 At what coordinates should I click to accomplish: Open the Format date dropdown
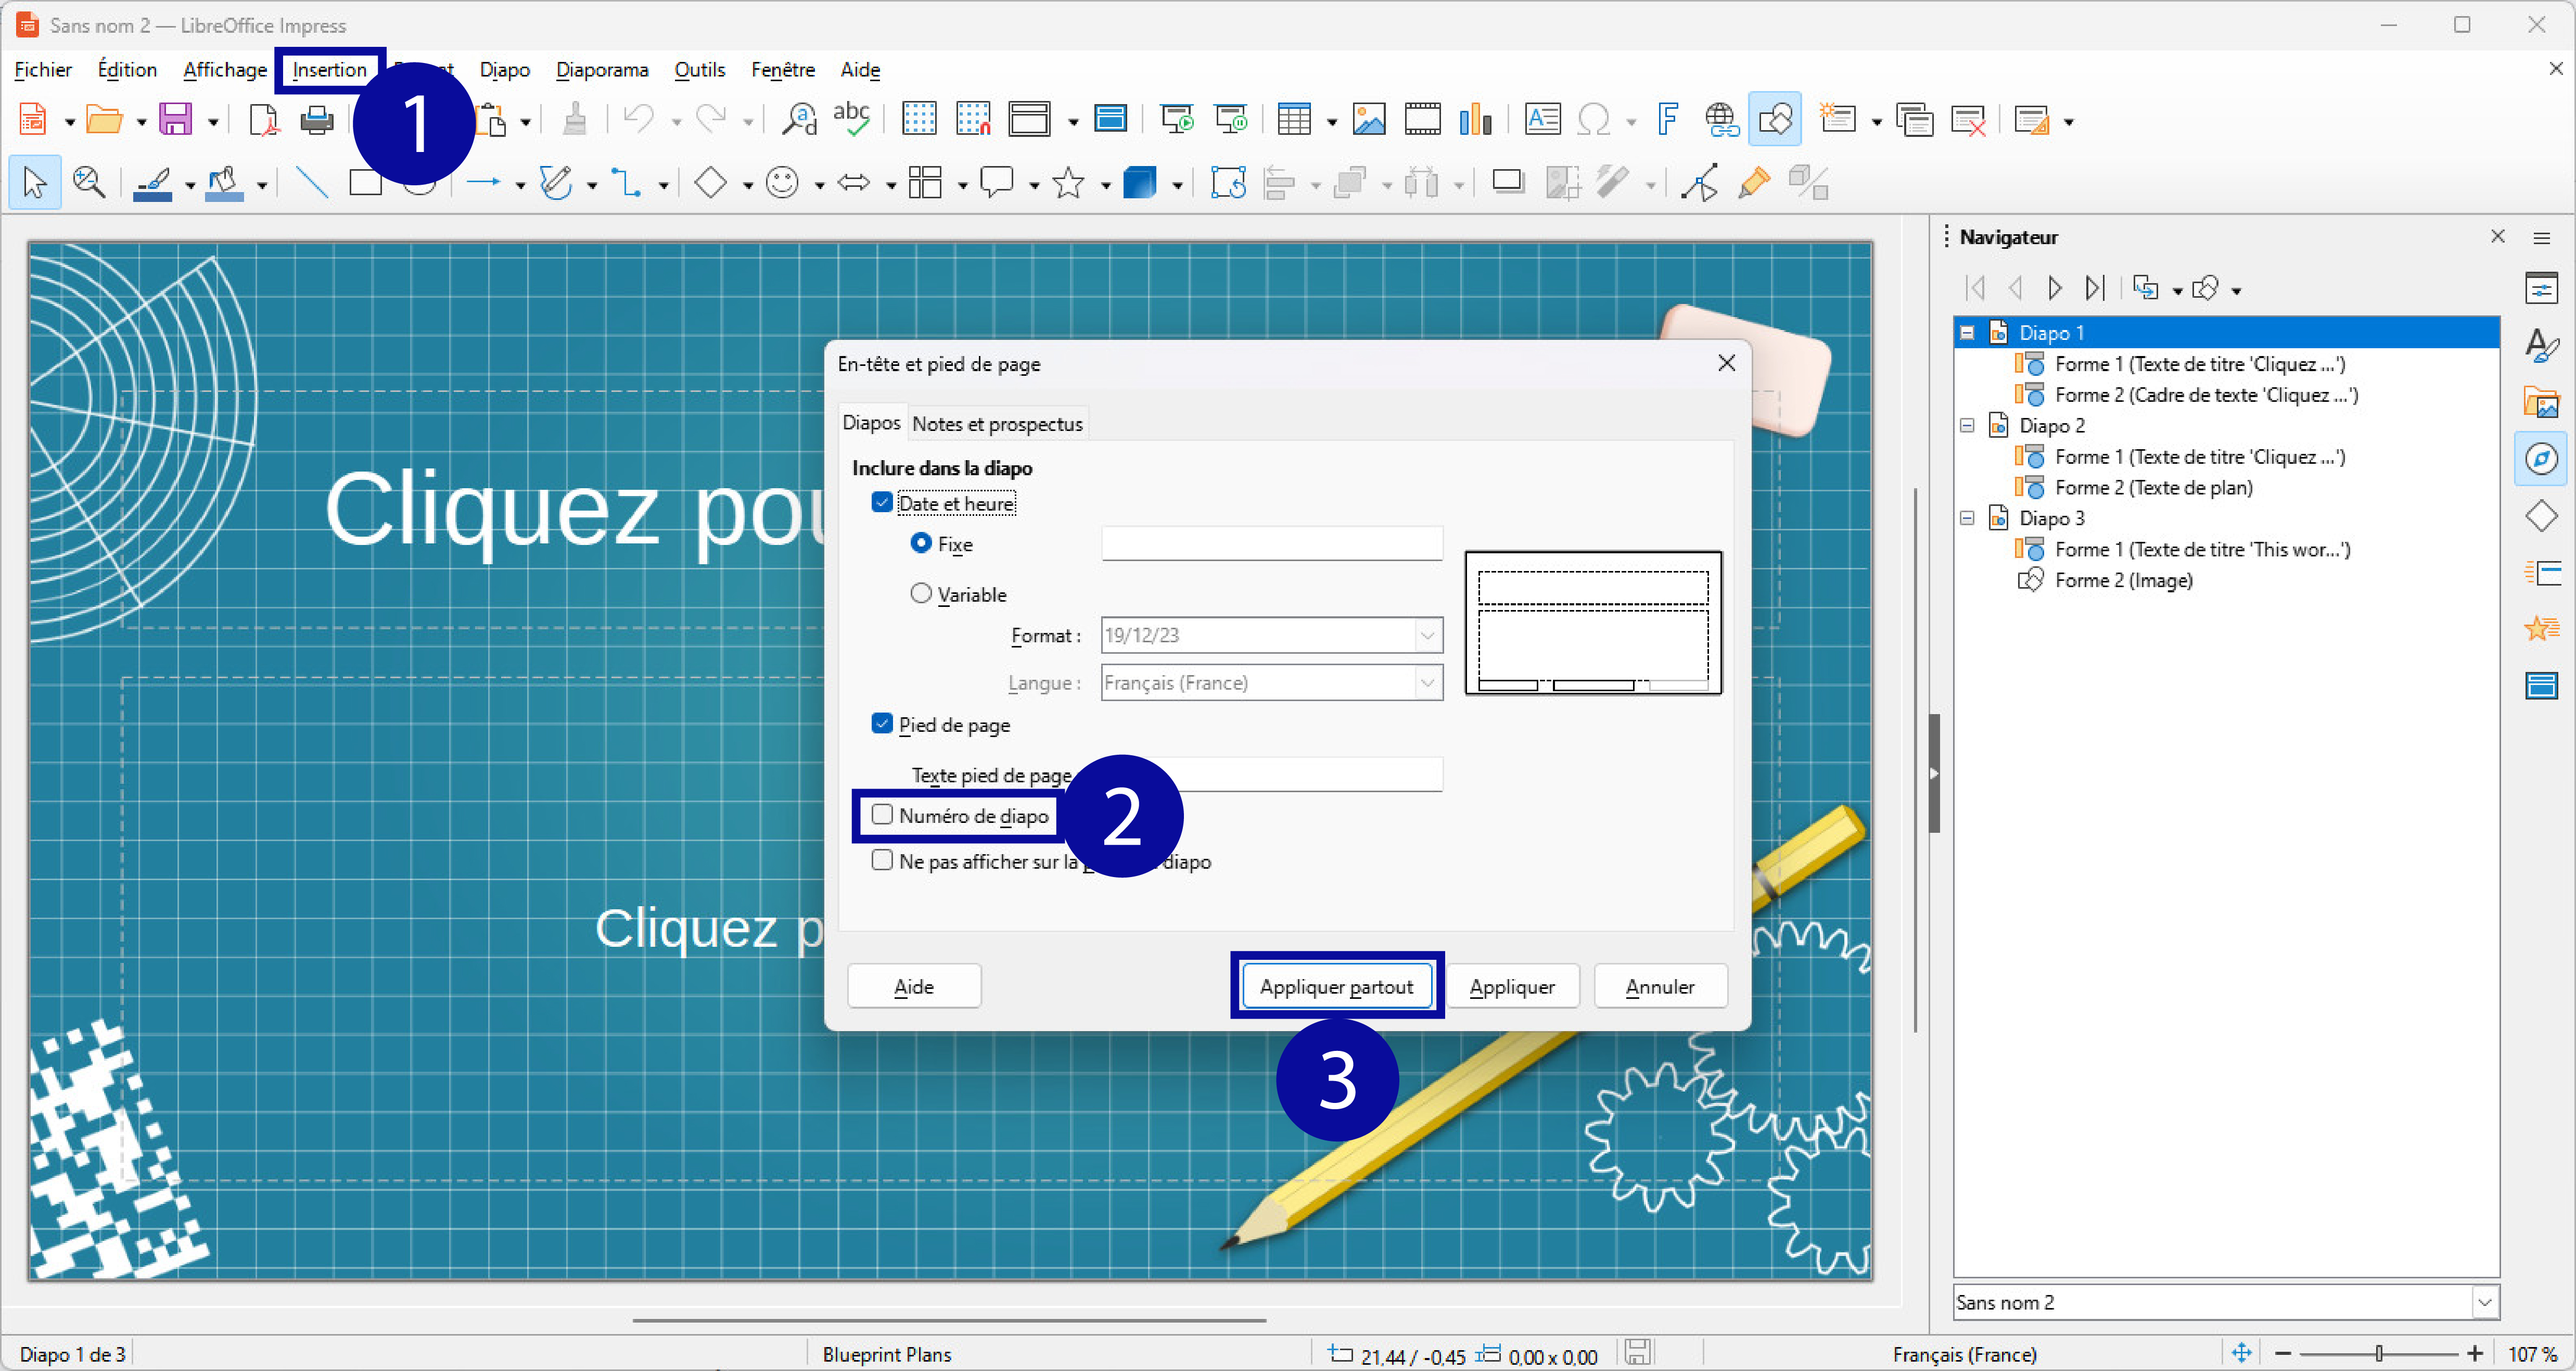click(x=1428, y=635)
